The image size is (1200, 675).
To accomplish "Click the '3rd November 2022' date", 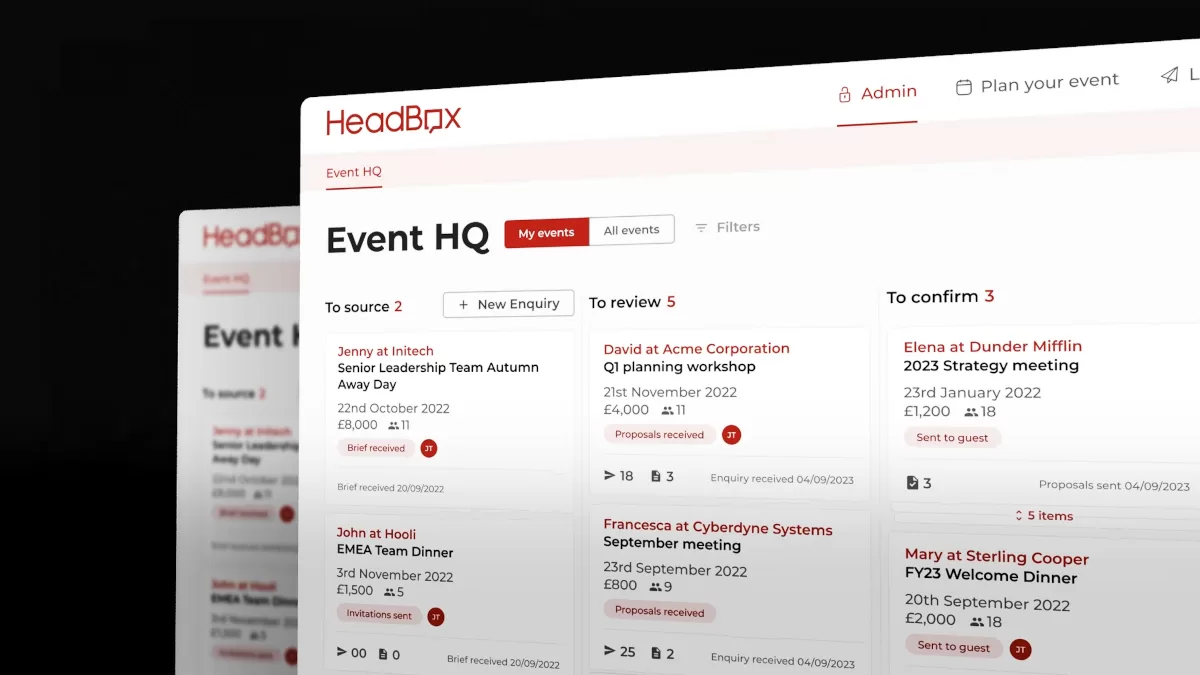I will point(395,575).
